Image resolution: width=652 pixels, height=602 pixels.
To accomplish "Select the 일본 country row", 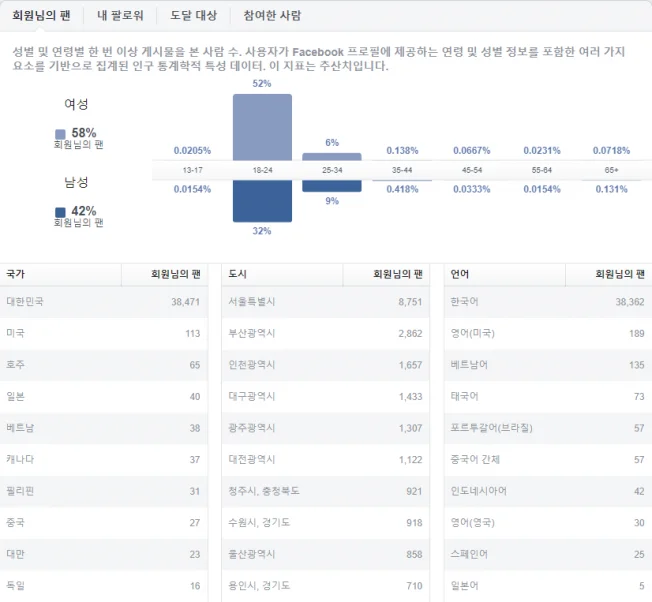I will click(x=104, y=397).
